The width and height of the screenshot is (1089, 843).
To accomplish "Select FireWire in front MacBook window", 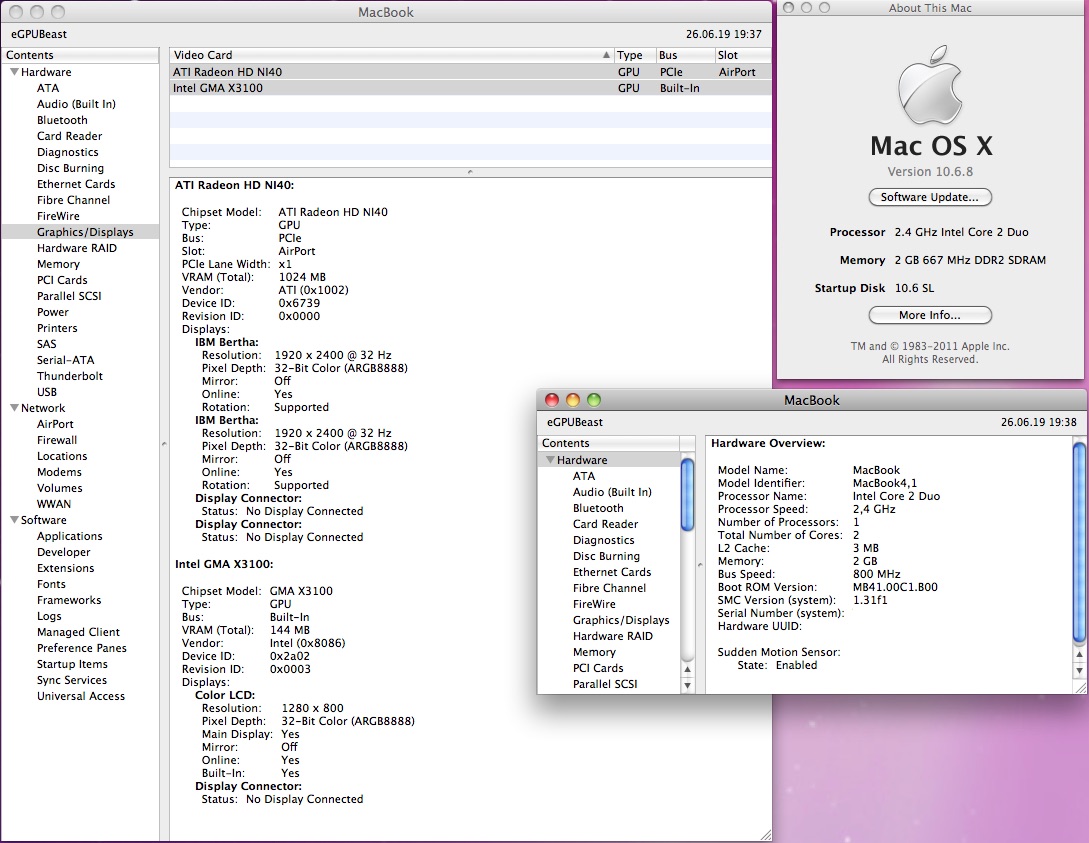I will [x=594, y=603].
